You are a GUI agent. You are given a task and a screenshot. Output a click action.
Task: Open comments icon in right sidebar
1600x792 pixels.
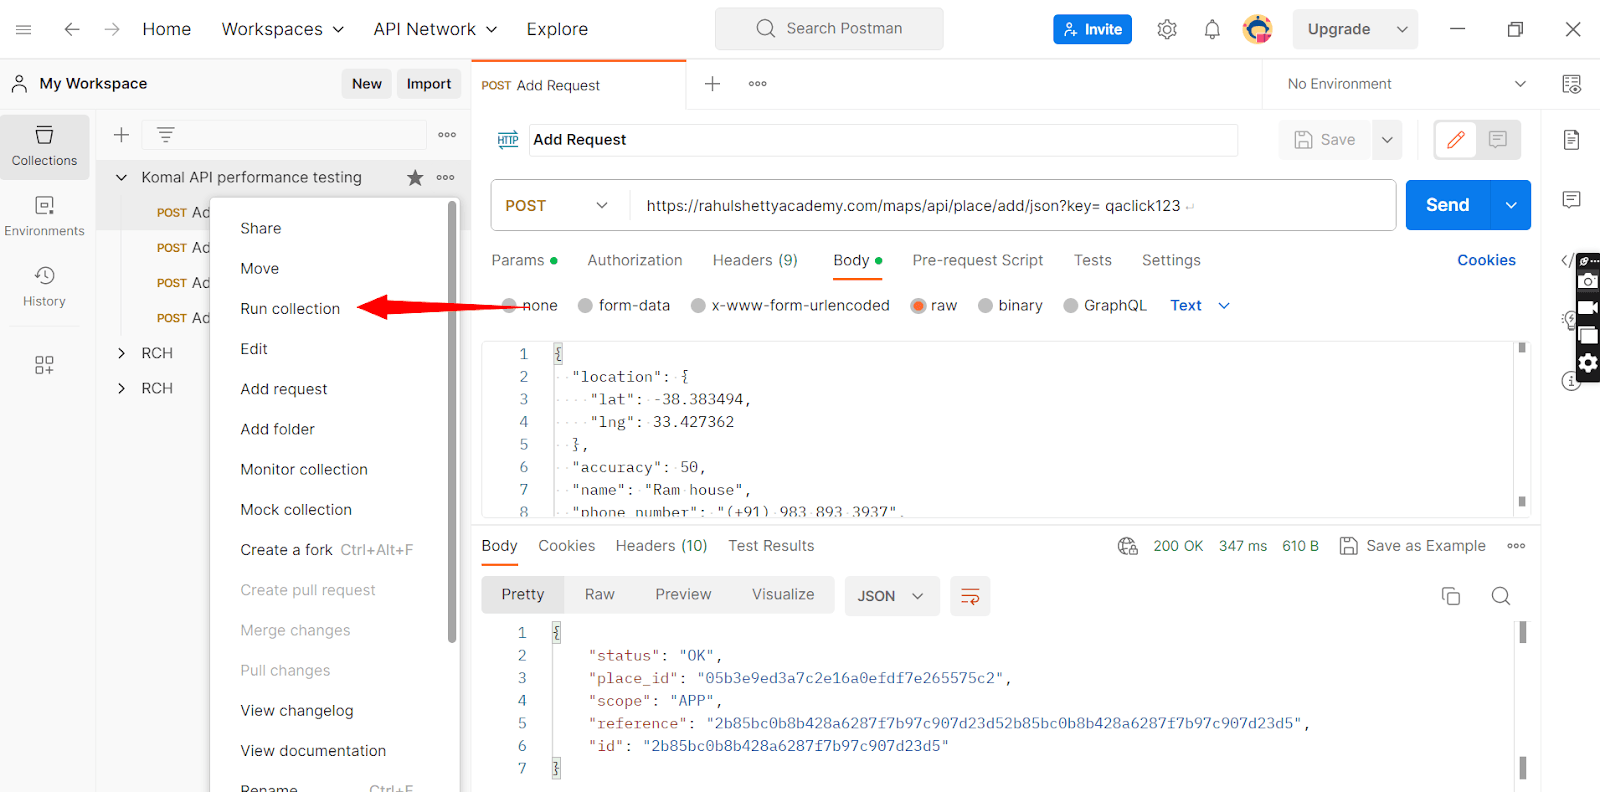point(1571,200)
